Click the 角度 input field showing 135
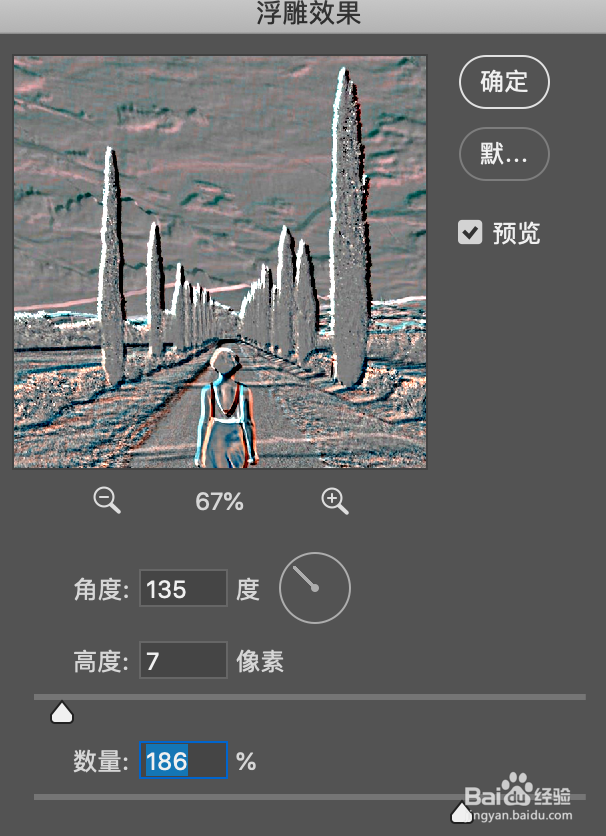This screenshot has width=606, height=836. pos(183,588)
